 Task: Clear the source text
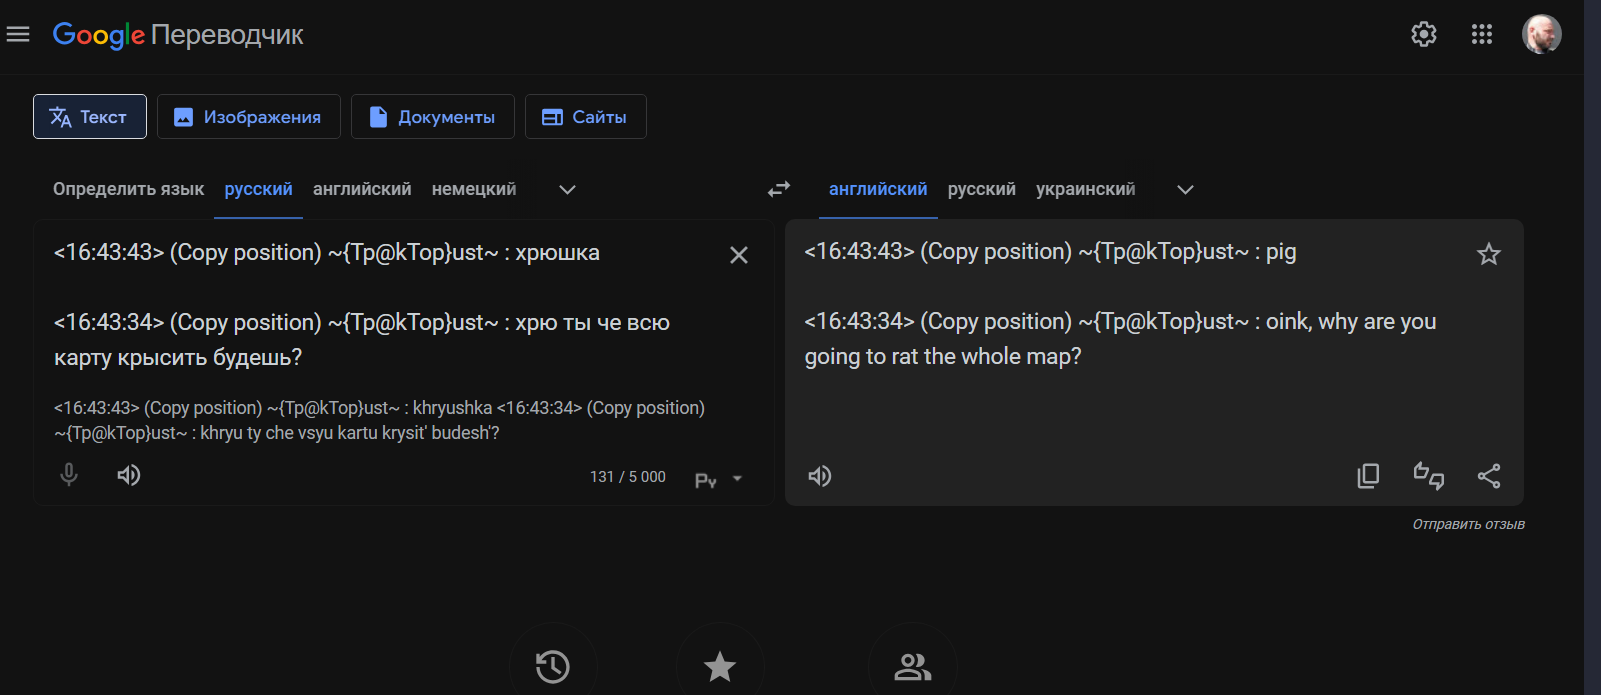[x=738, y=255]
